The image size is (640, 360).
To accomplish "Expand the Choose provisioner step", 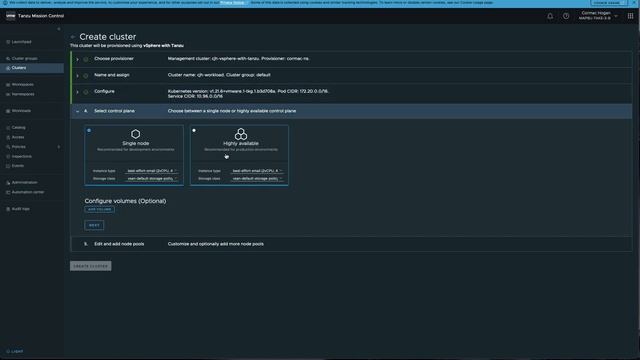I will coord(78,59).
